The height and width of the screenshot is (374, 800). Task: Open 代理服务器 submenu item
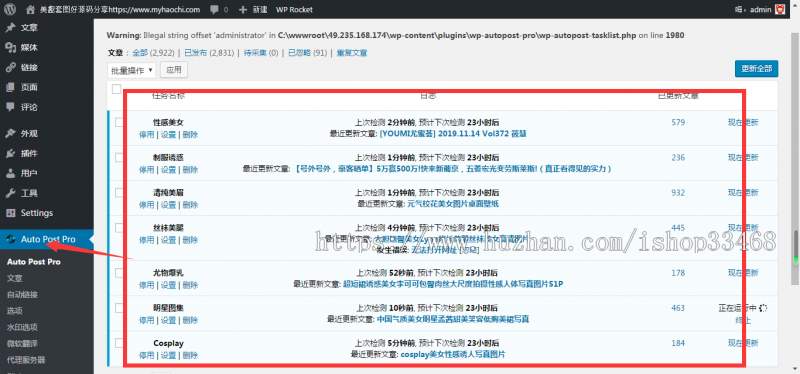26,360
